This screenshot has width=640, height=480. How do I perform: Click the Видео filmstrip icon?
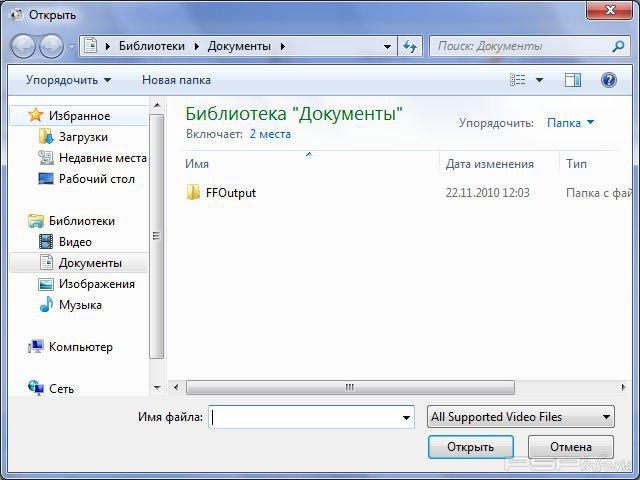click(x=46, y=242)
